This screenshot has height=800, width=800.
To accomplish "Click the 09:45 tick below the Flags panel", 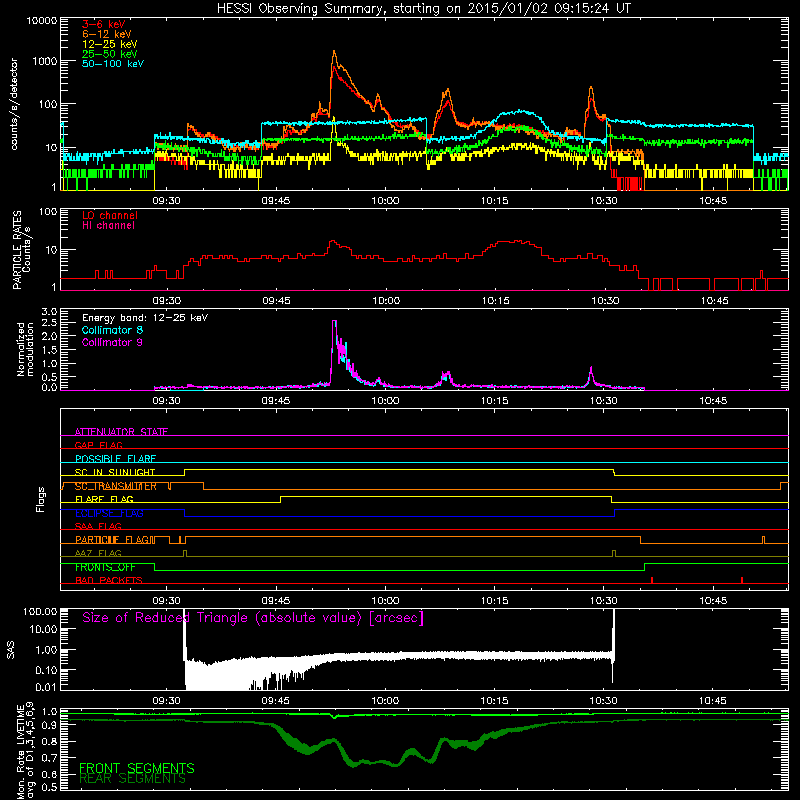I will point(276,601).
